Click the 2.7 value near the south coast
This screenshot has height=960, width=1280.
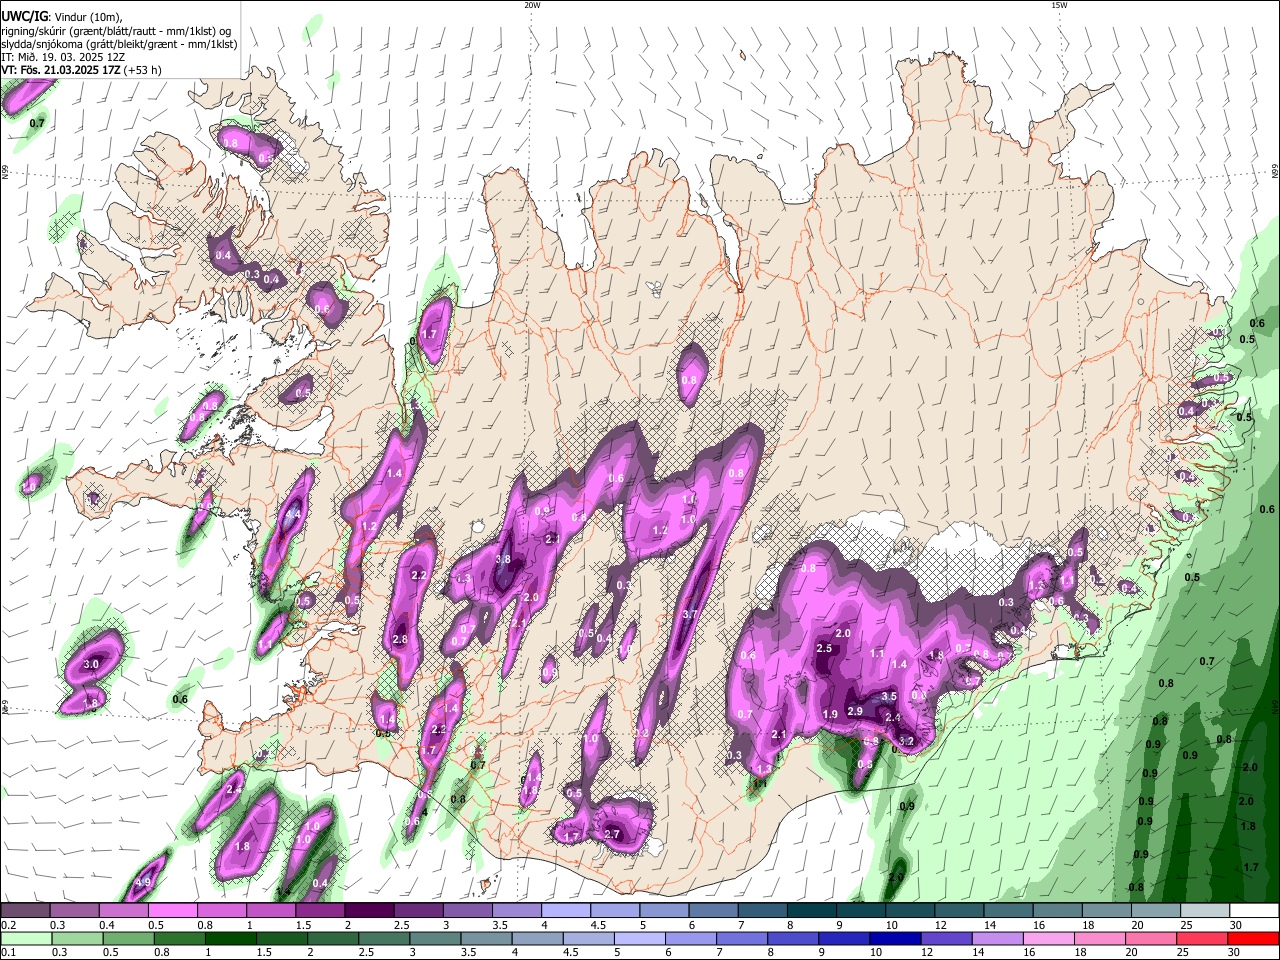coord(613,834)
